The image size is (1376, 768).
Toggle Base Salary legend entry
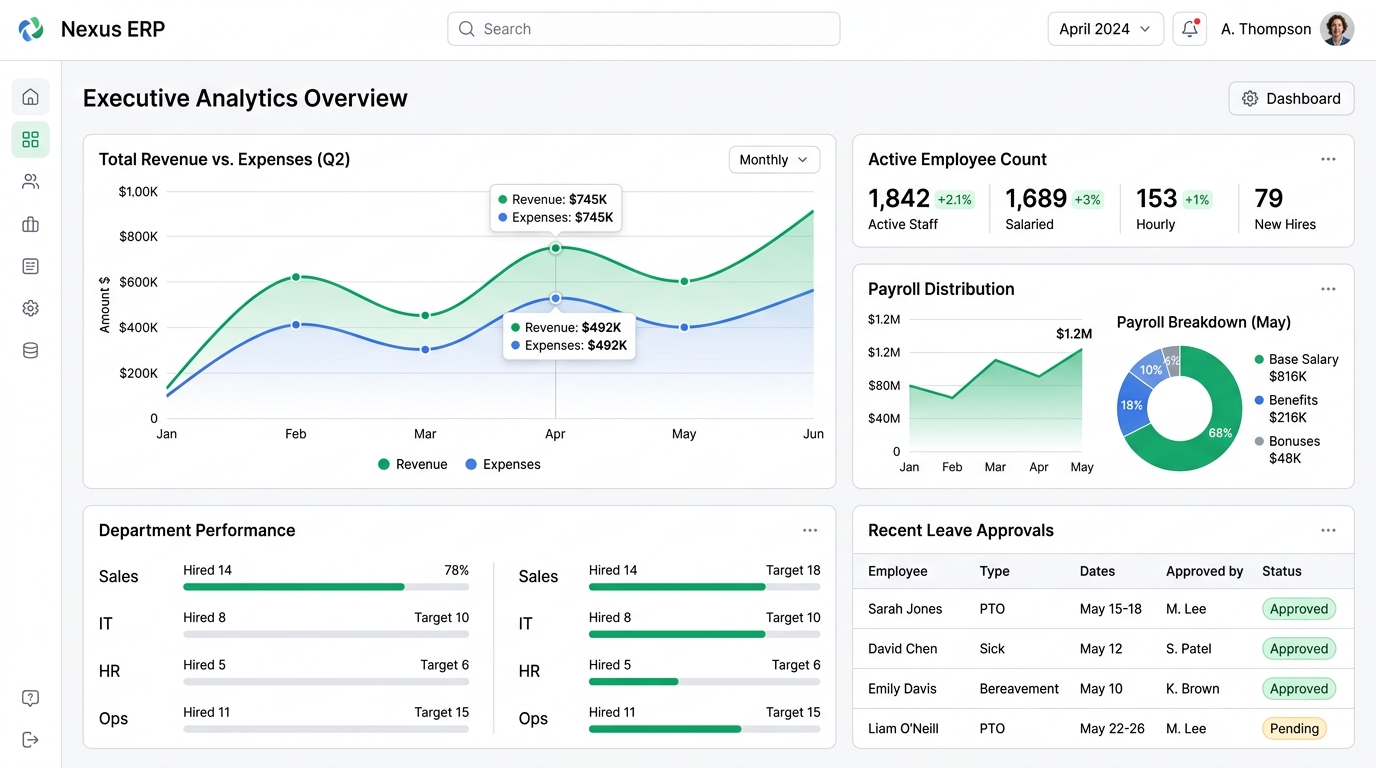[1296, 368]
